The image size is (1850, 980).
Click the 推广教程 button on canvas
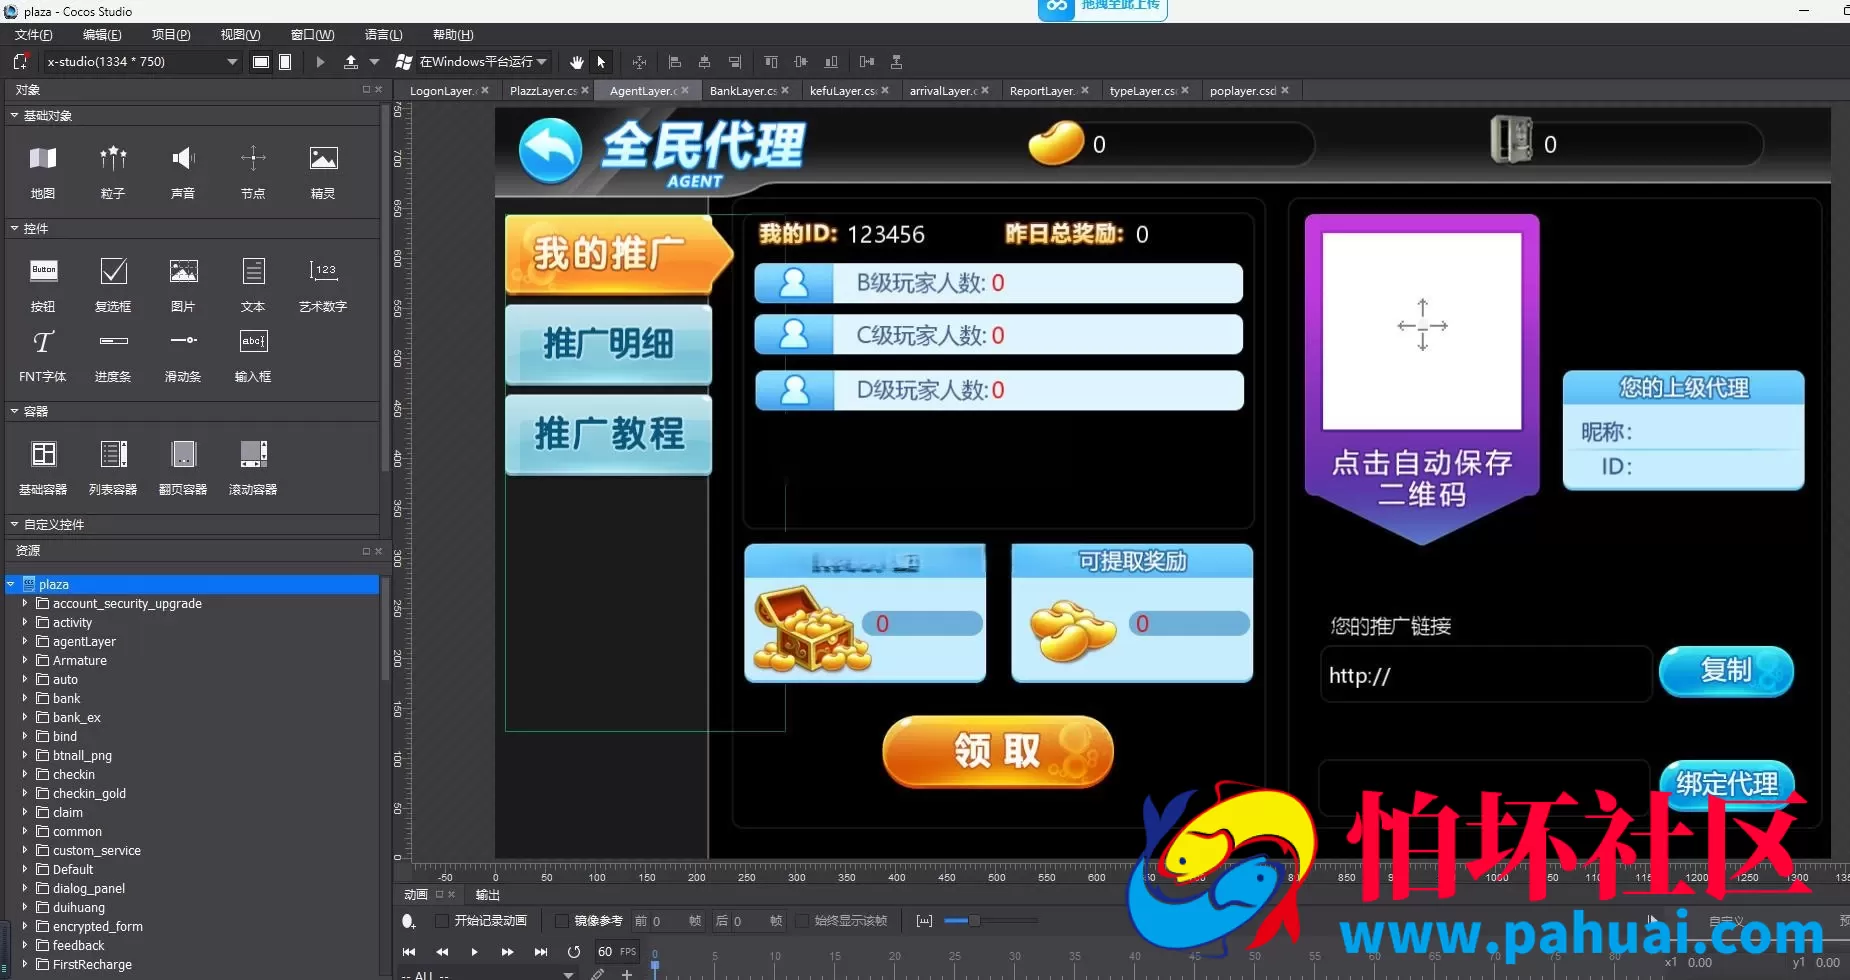[608, 434]
